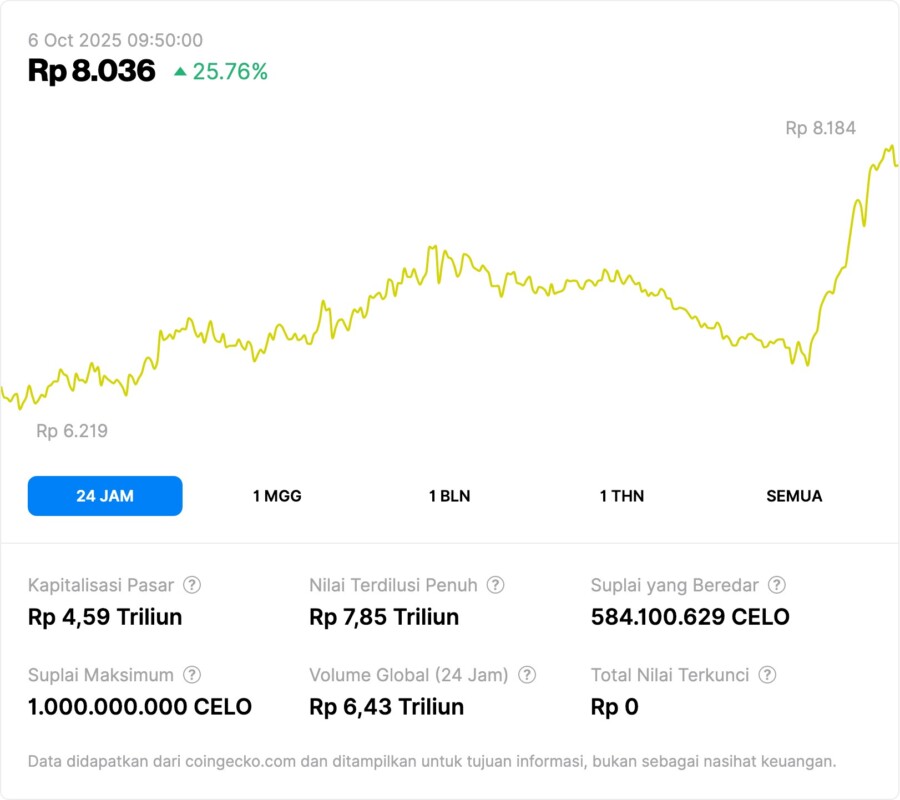Click the 25.76% change percentage
This screenshot has height=800, width=900.
230,71
